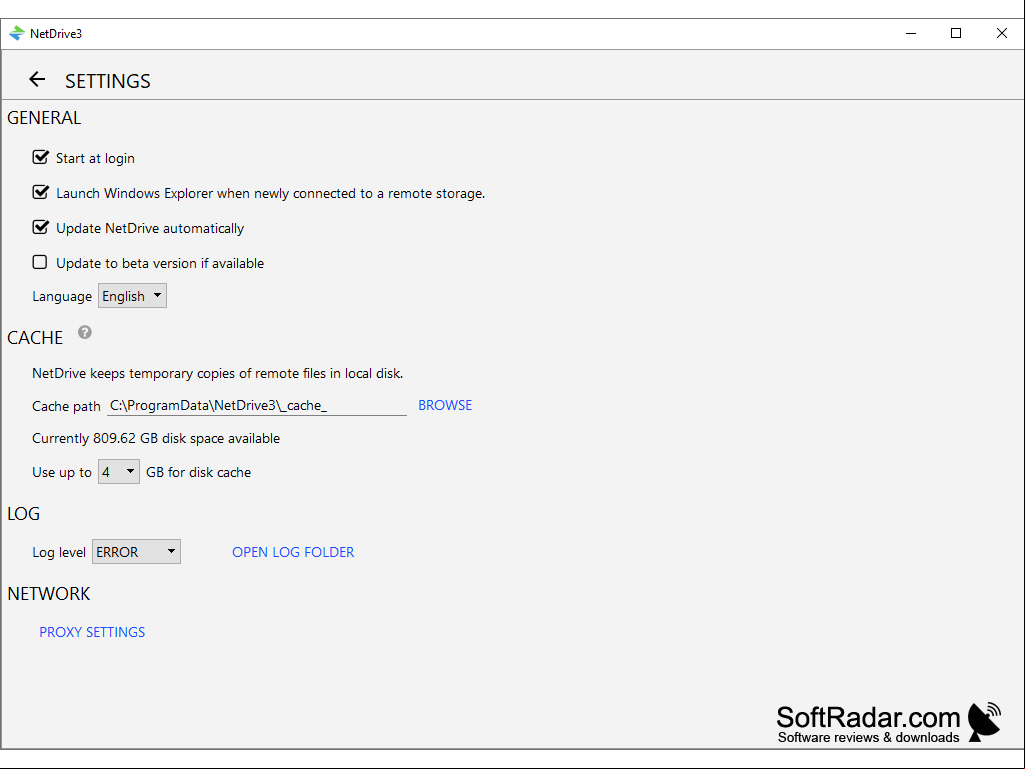Image resolution: width=1025 pixels, height=769 pixels.
Task: Click the GENERAL section heading
Action: (x=44, y=118)
